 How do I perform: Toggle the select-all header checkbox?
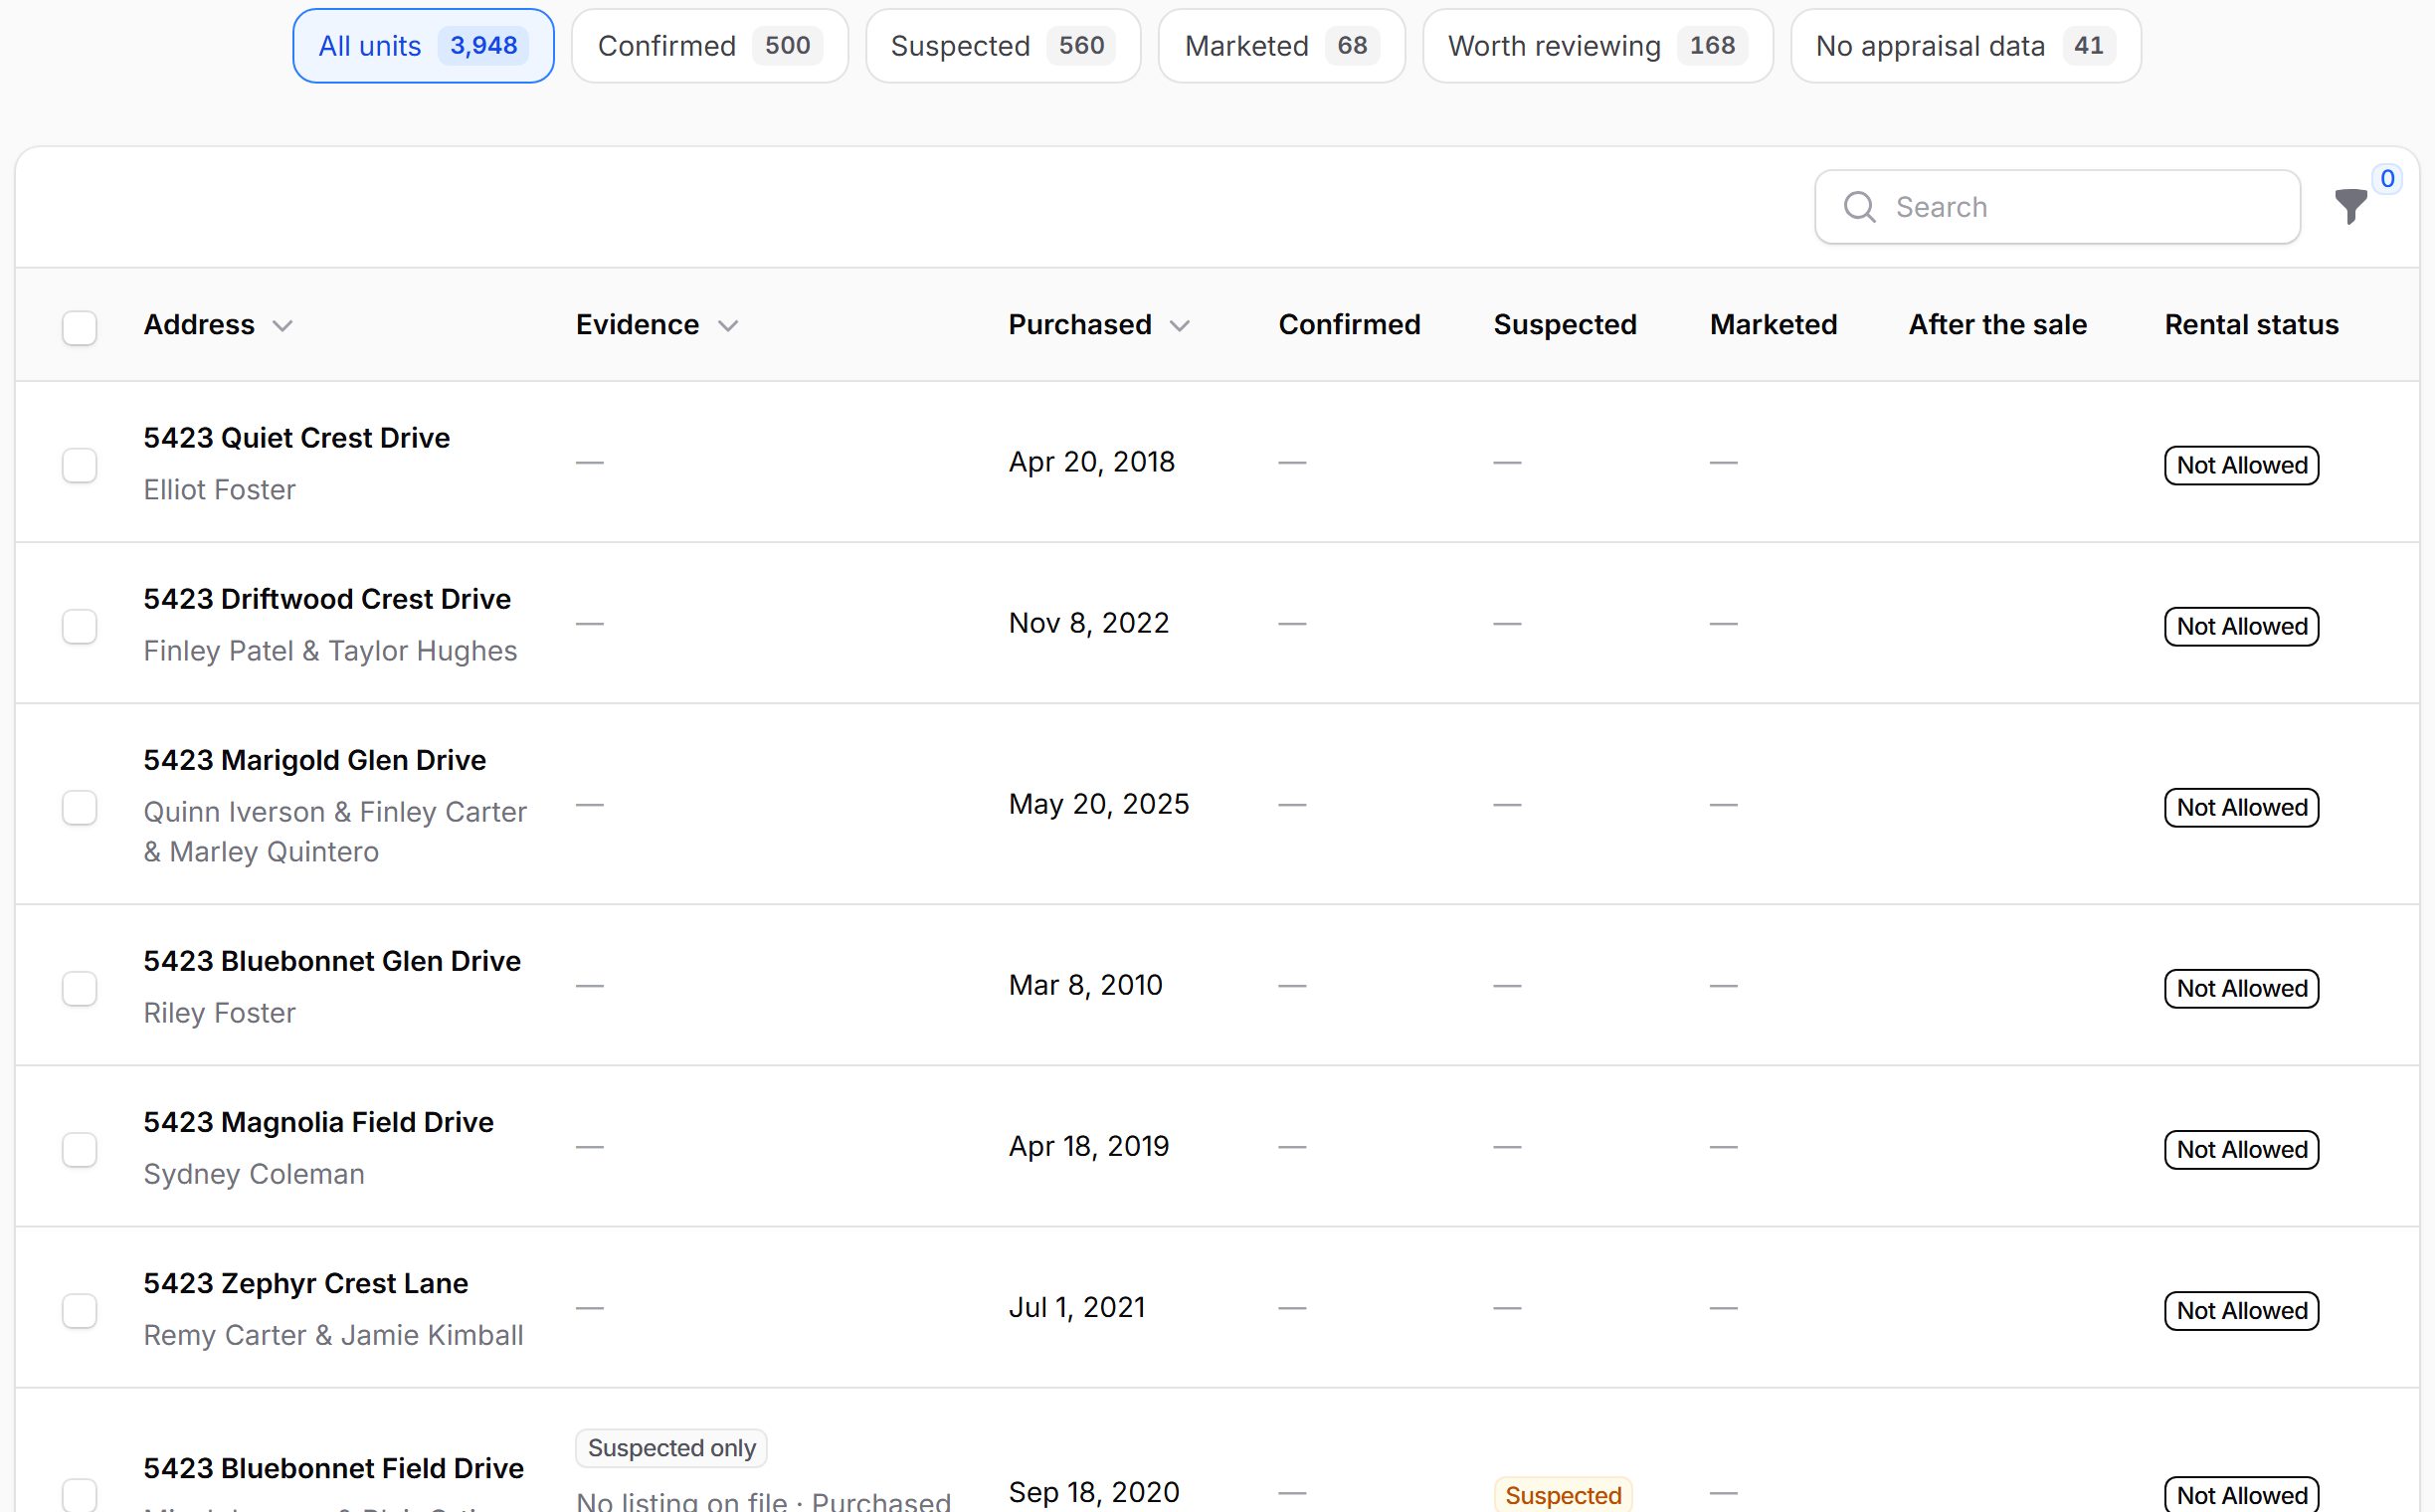(x=80, y=328)
